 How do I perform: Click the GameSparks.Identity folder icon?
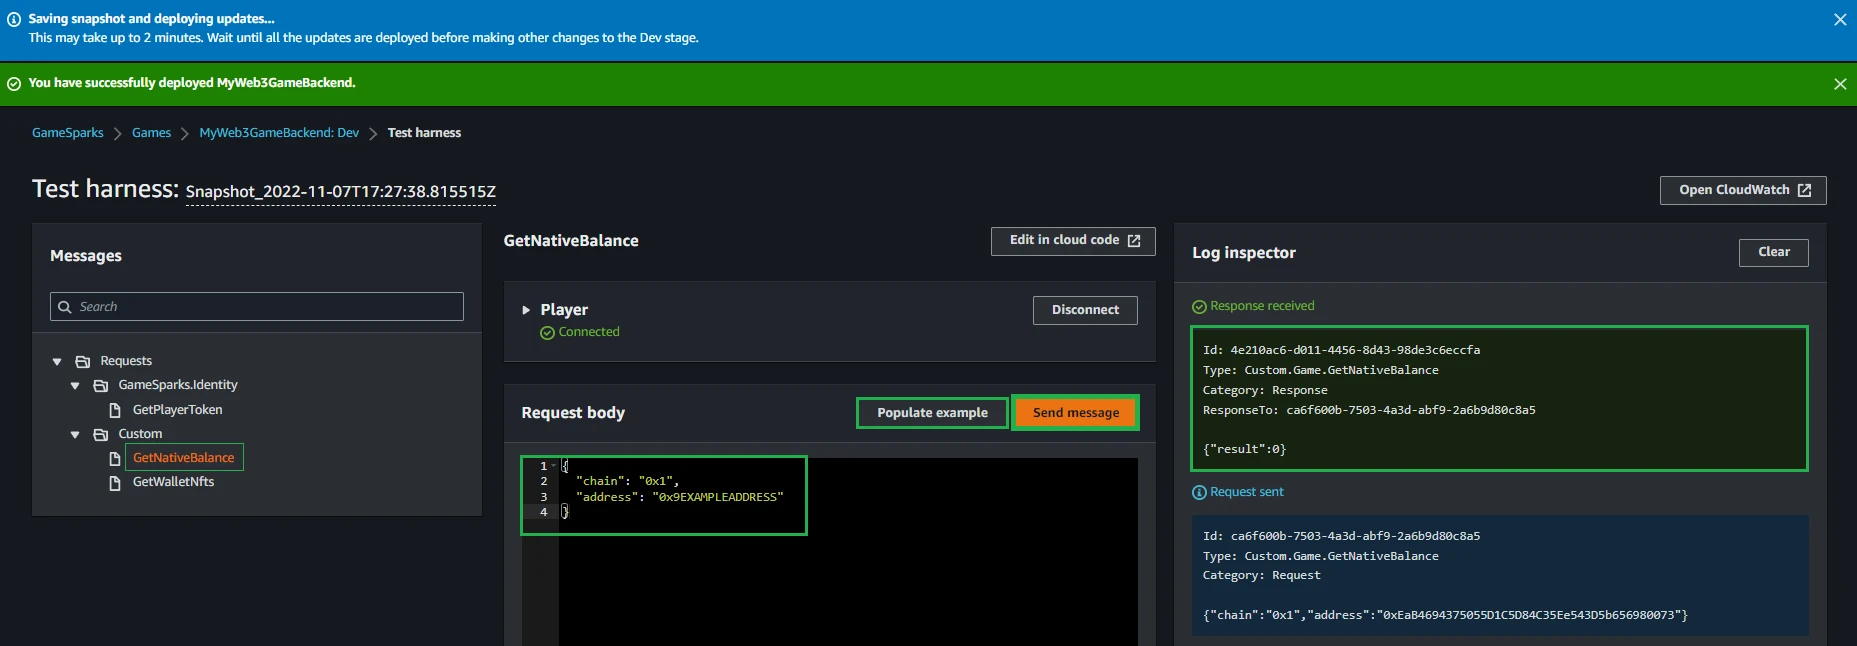(x=101, y=385)
